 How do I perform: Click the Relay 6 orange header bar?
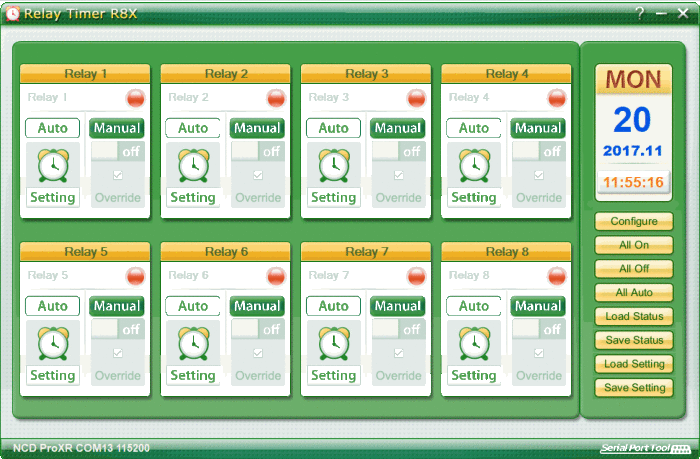coord(225,252)
